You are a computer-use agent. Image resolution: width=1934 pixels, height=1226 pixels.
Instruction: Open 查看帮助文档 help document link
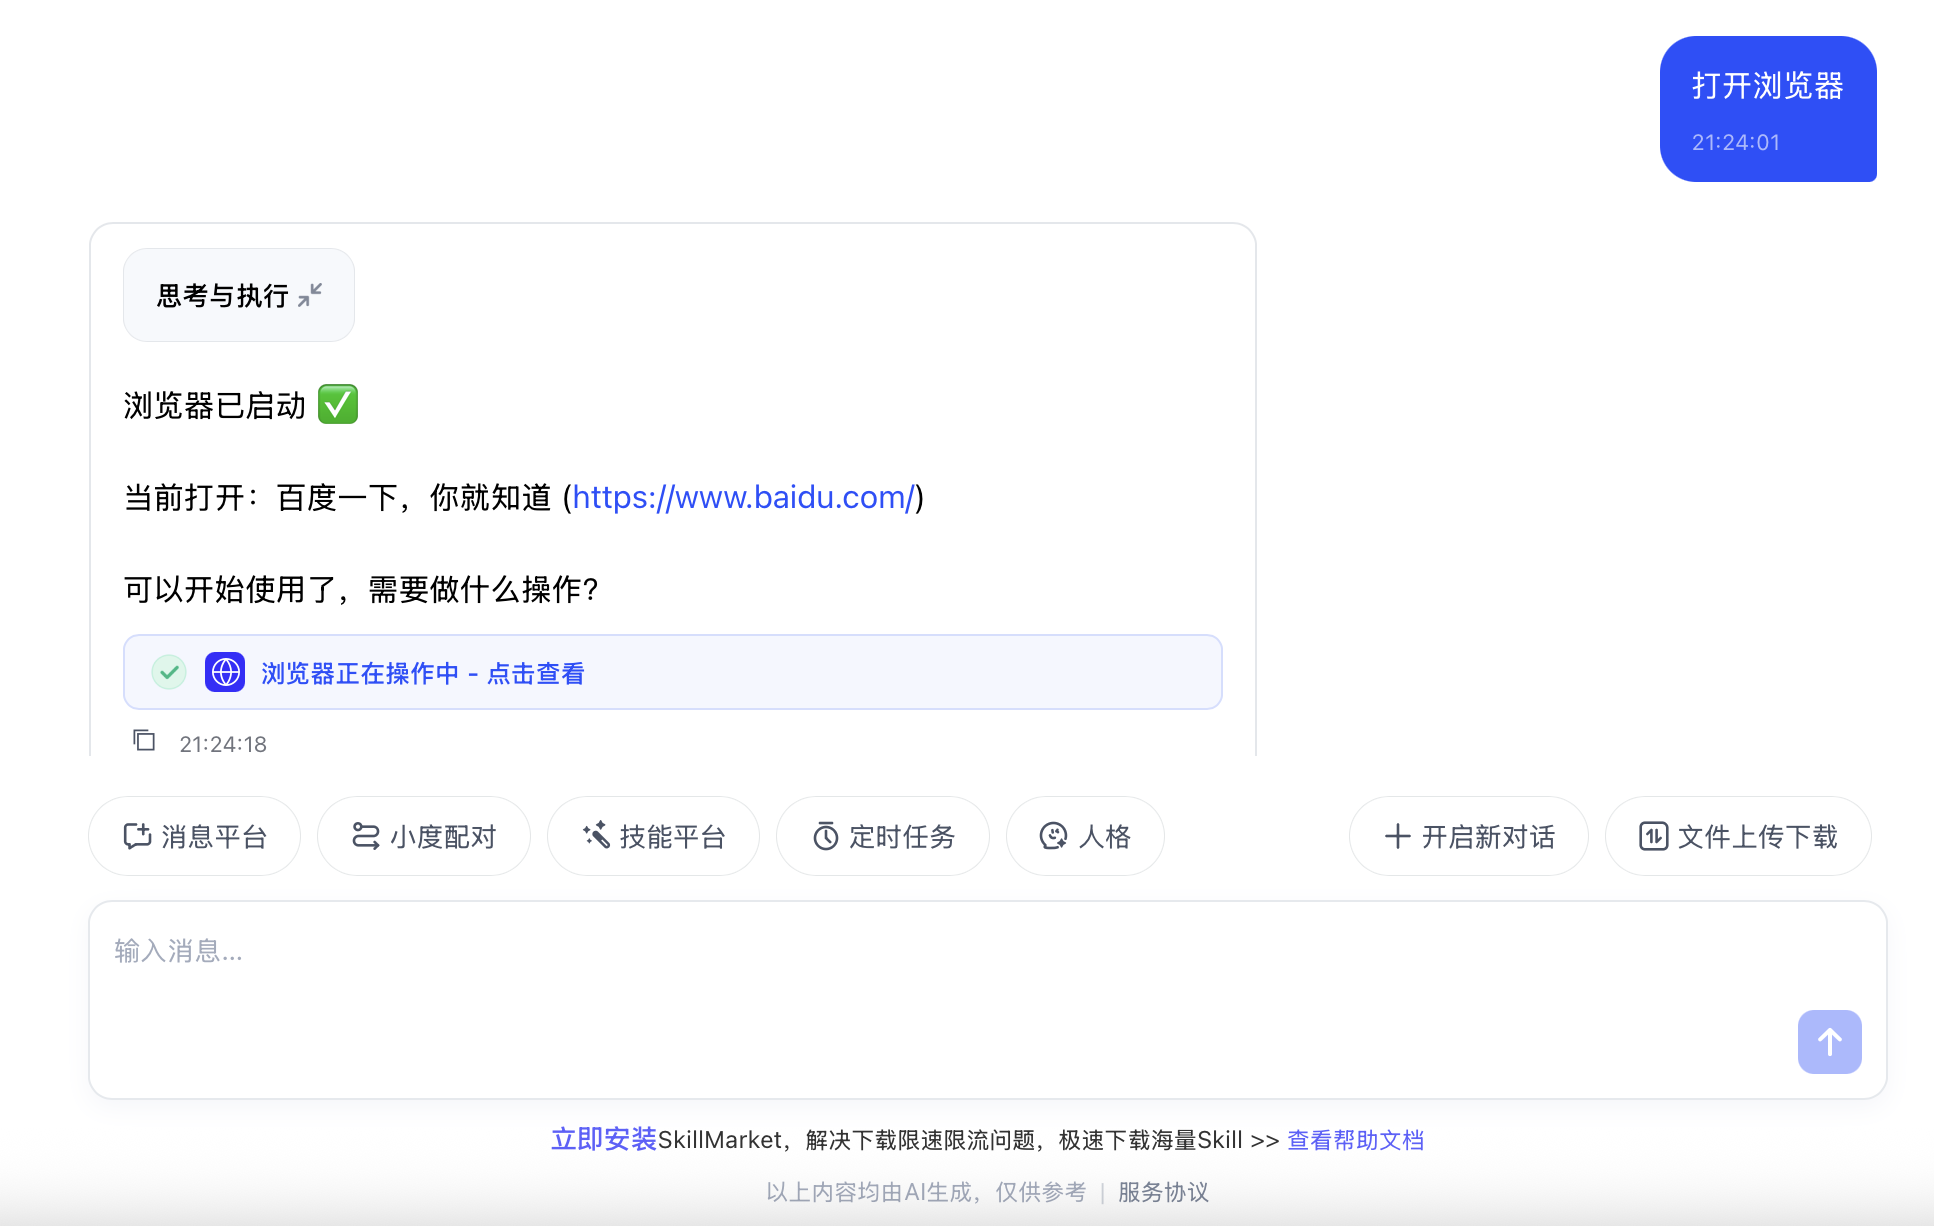pyautogui.click(x=1355, y=1140)
